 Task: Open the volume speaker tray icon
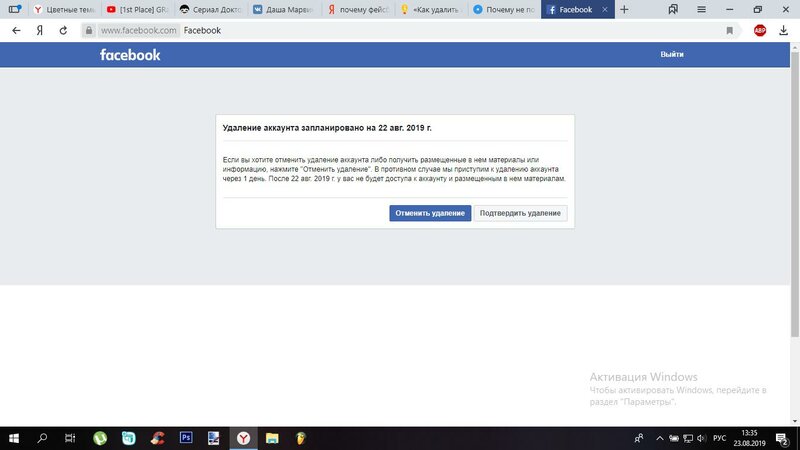coord(702,438)
